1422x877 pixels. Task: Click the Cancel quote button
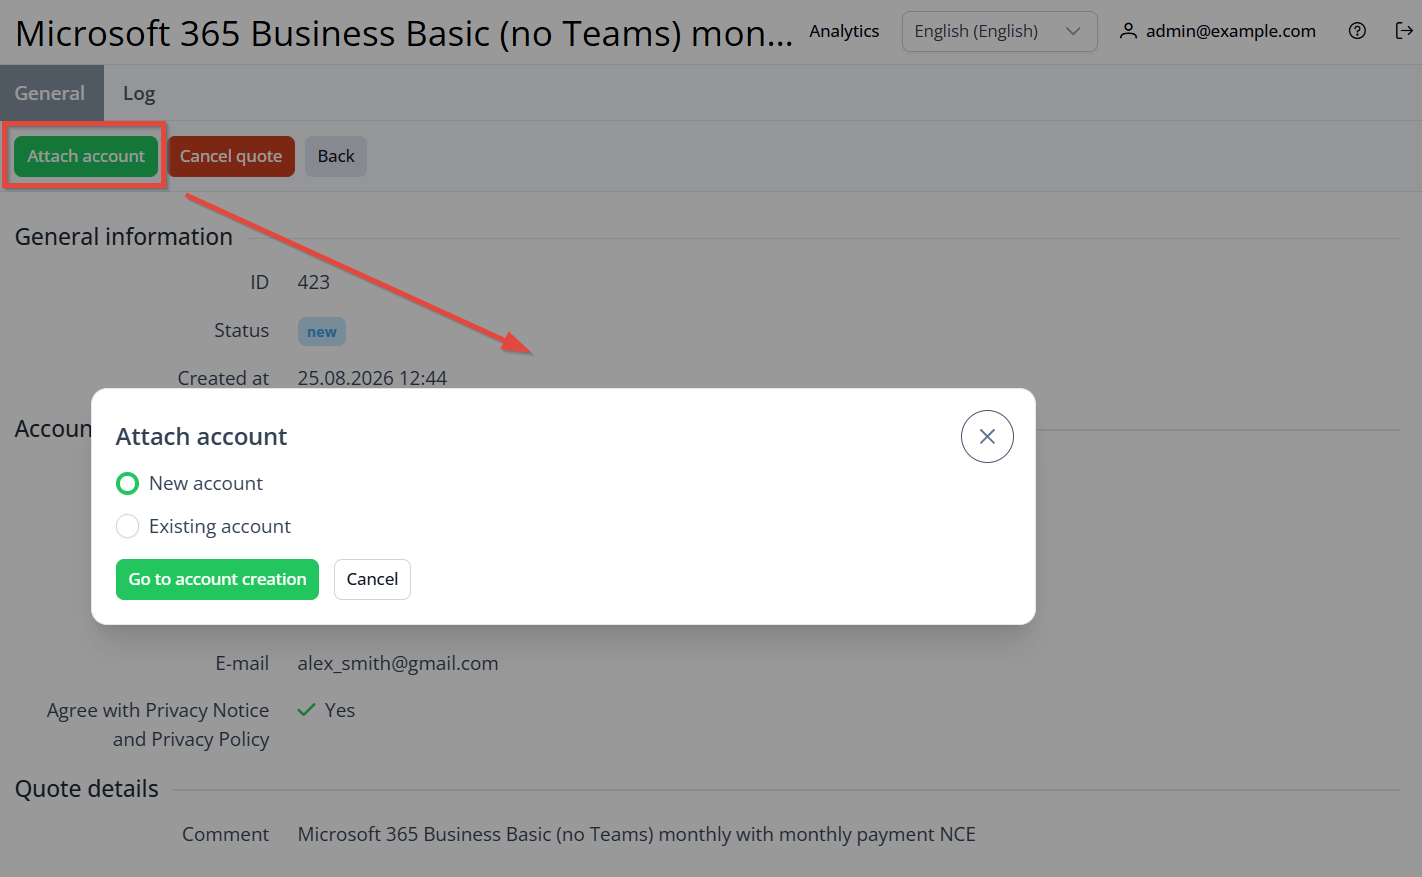point(231,156)
